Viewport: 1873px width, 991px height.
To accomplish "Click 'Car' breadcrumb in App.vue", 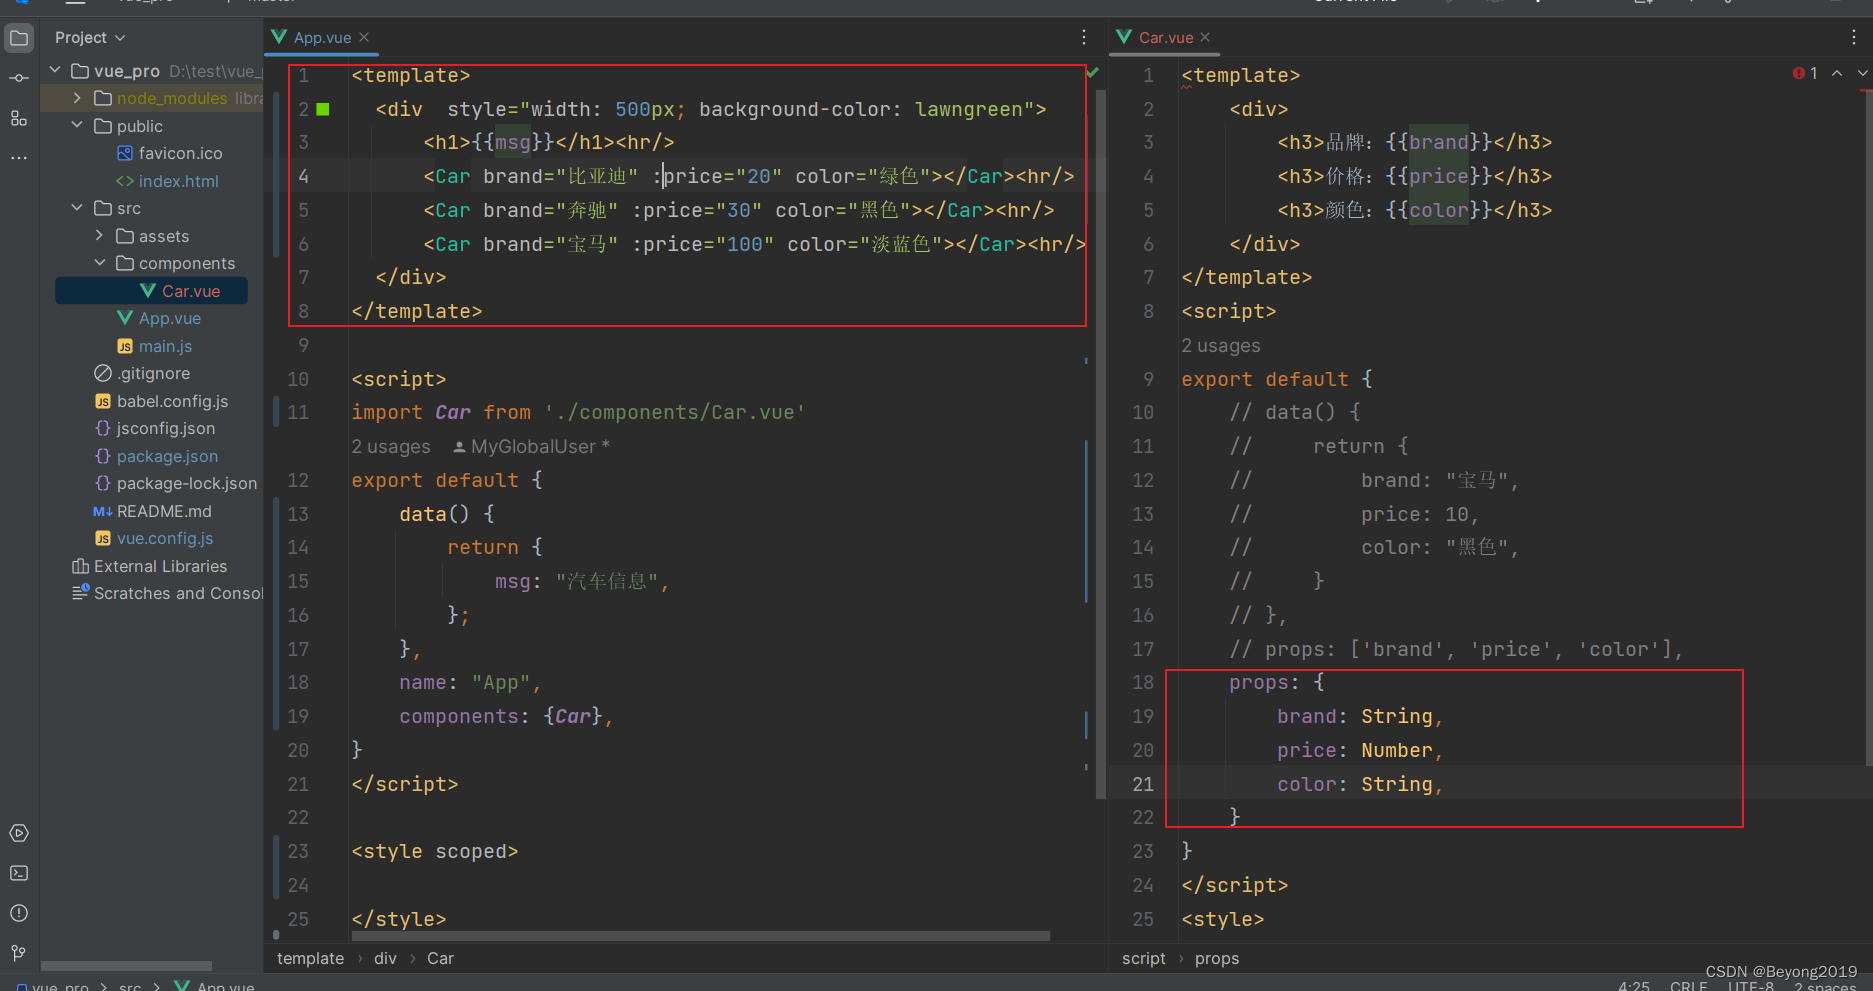I will tap(440, 958).
